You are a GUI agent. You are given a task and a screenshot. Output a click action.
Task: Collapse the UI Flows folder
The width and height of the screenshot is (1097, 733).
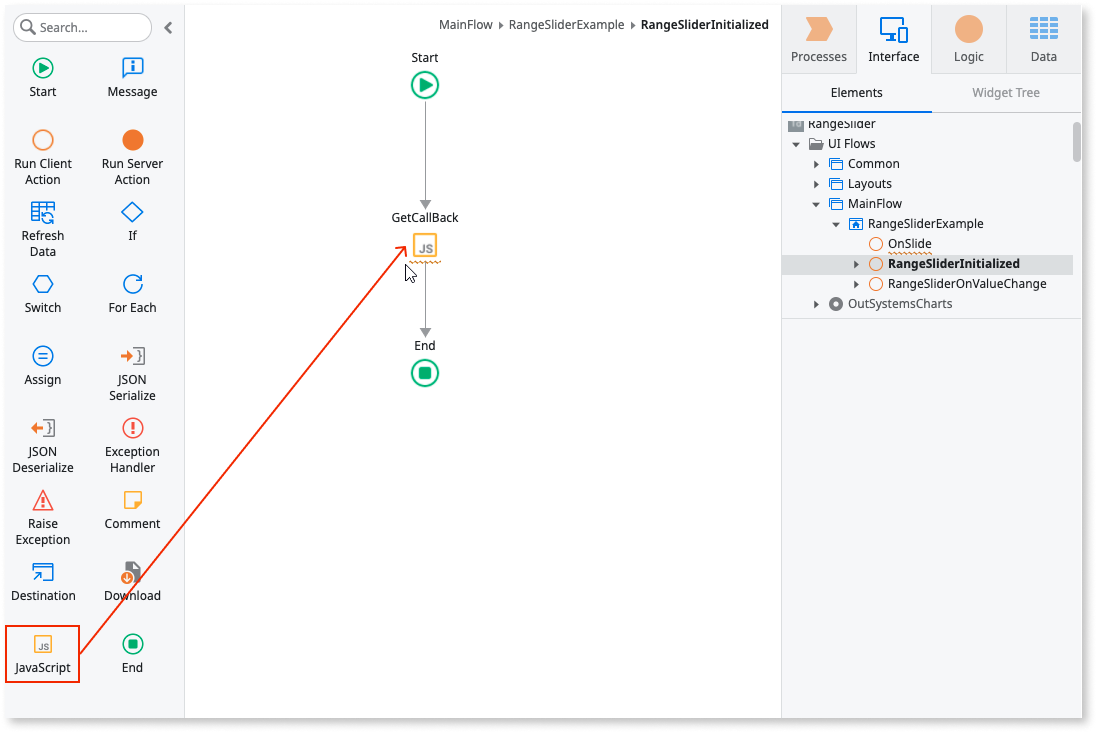click(x=796, y=143)
